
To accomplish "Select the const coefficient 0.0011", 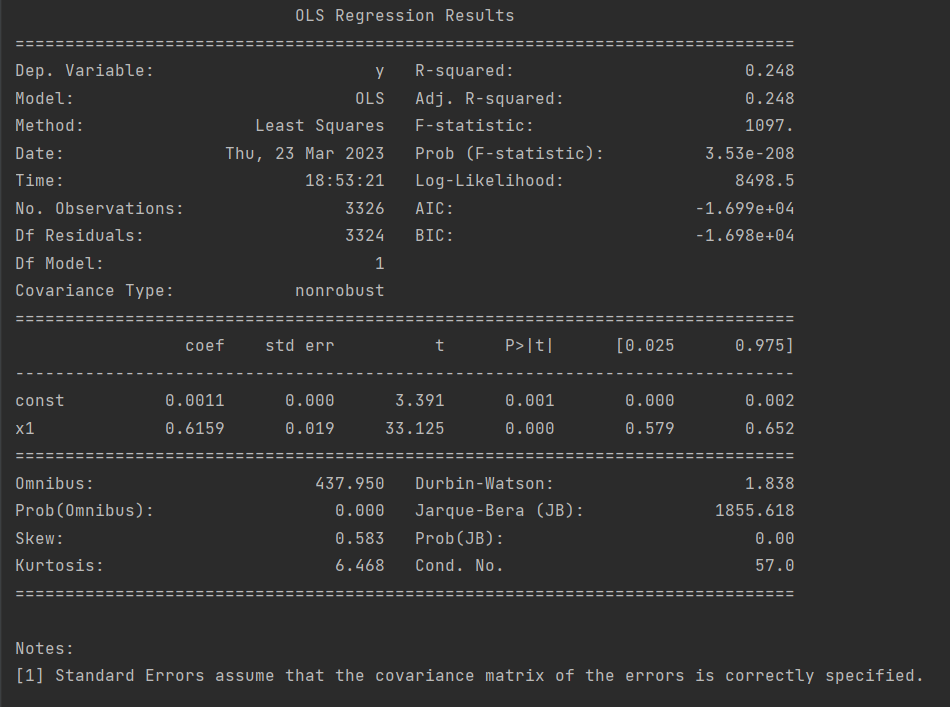I will click(194, 401).
